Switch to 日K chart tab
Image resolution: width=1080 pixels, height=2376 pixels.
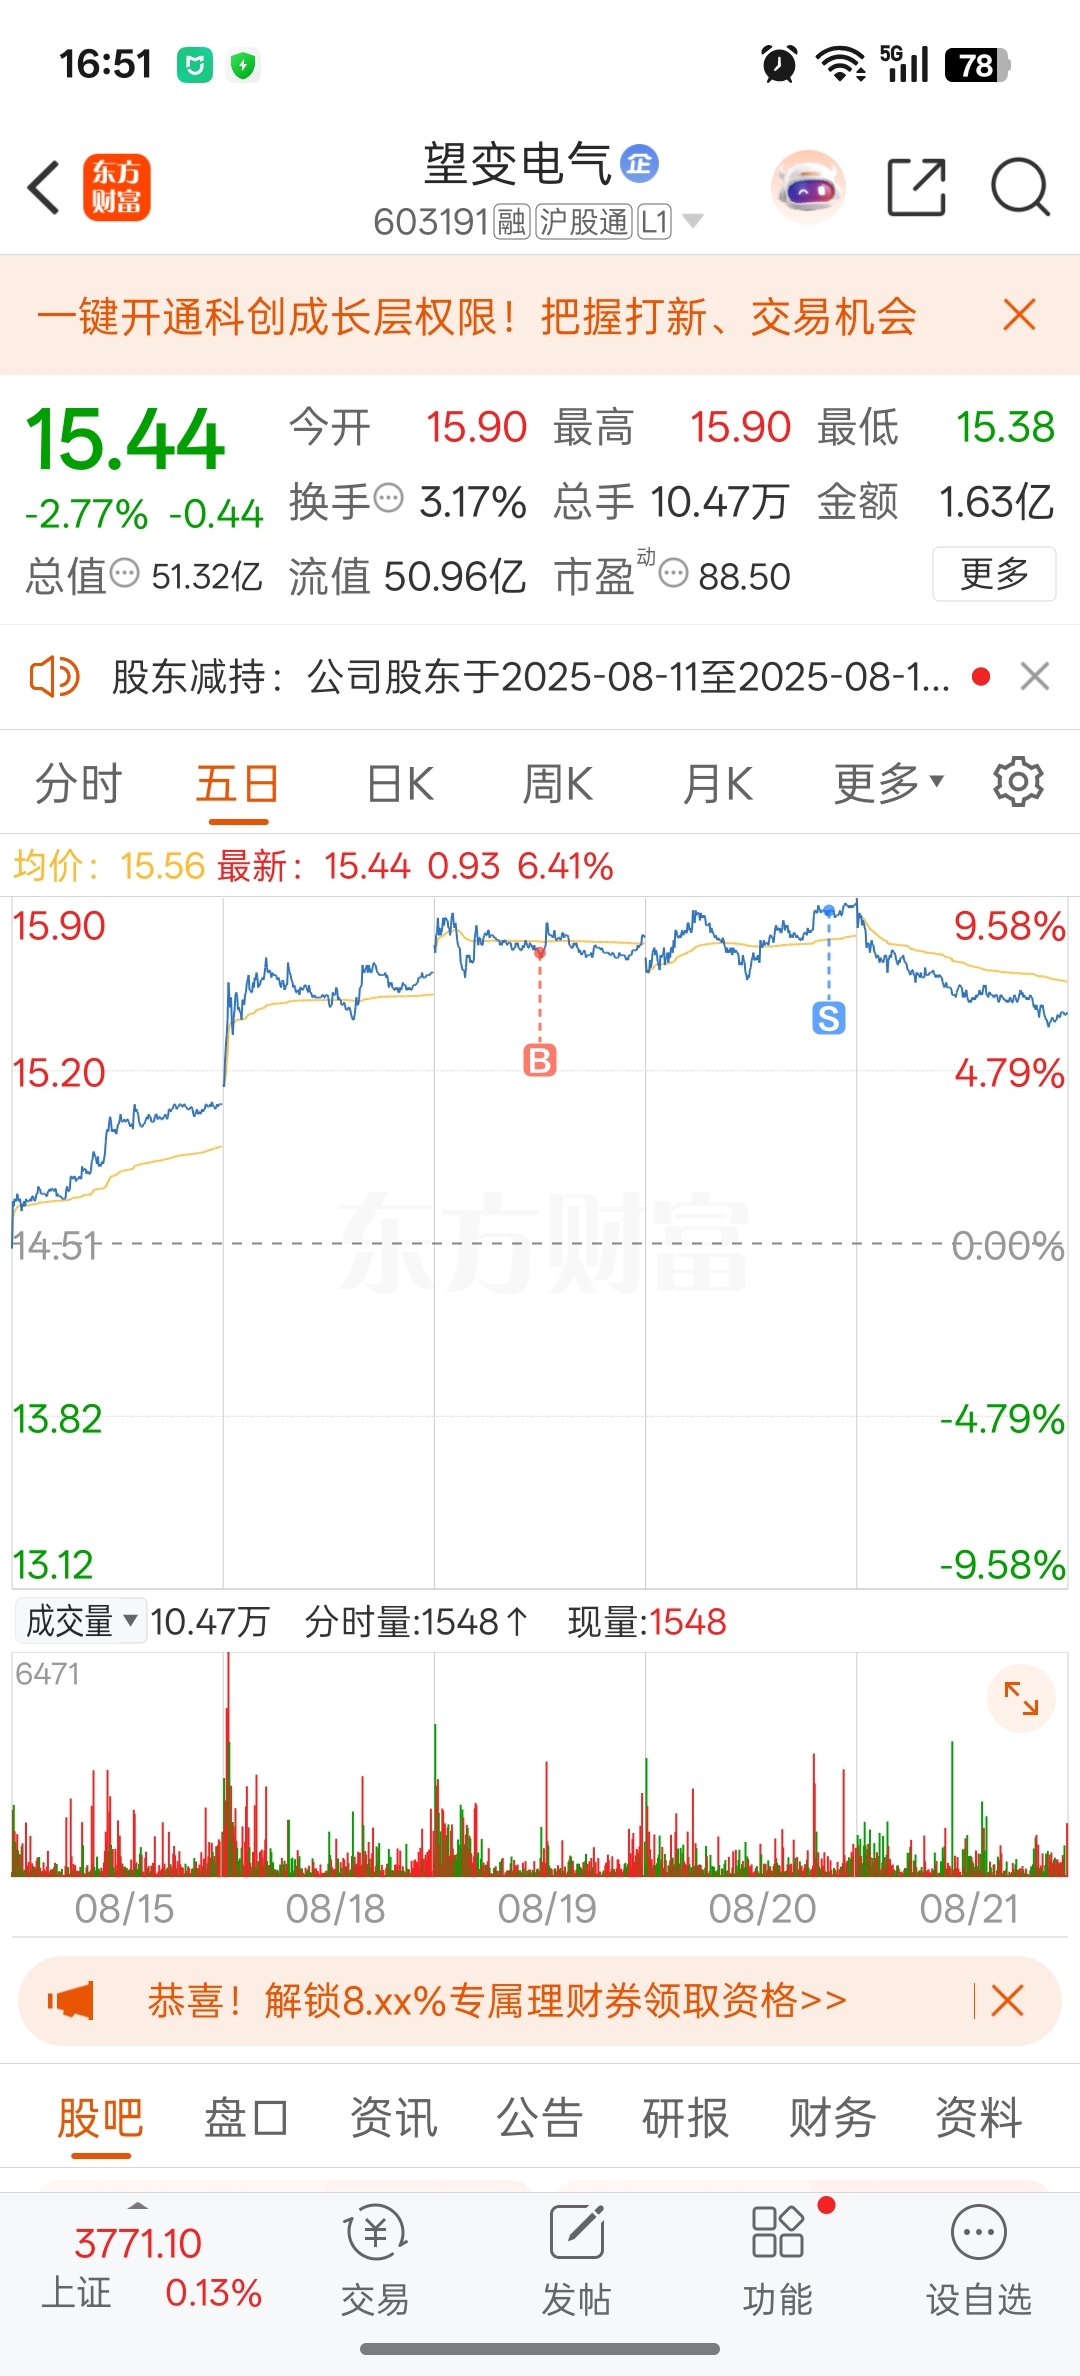(x=400, y=783)
